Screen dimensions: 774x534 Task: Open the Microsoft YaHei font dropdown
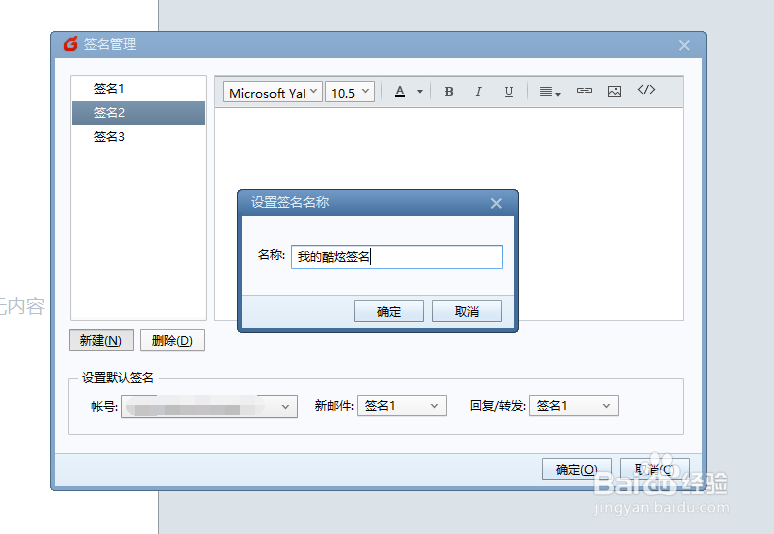[273, 92]
